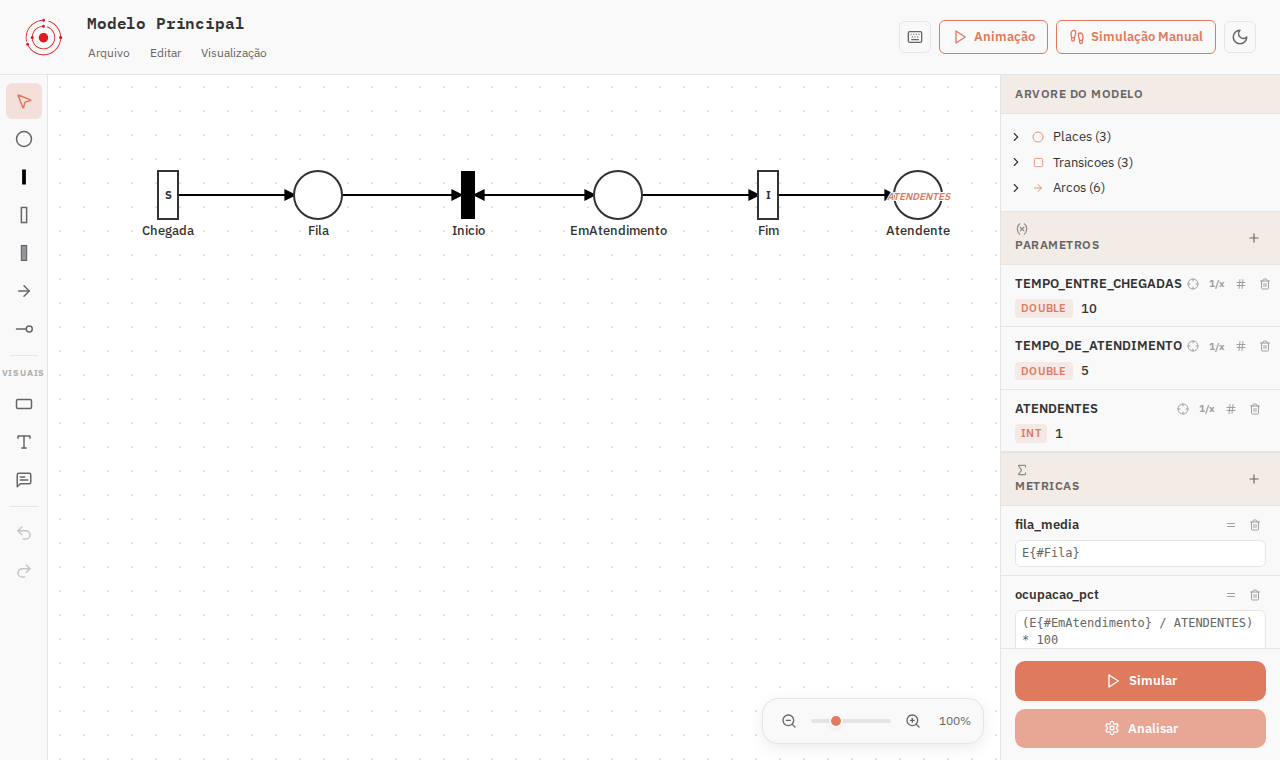Select the Fila place on canvas
1280x760 pixels.
318,195
